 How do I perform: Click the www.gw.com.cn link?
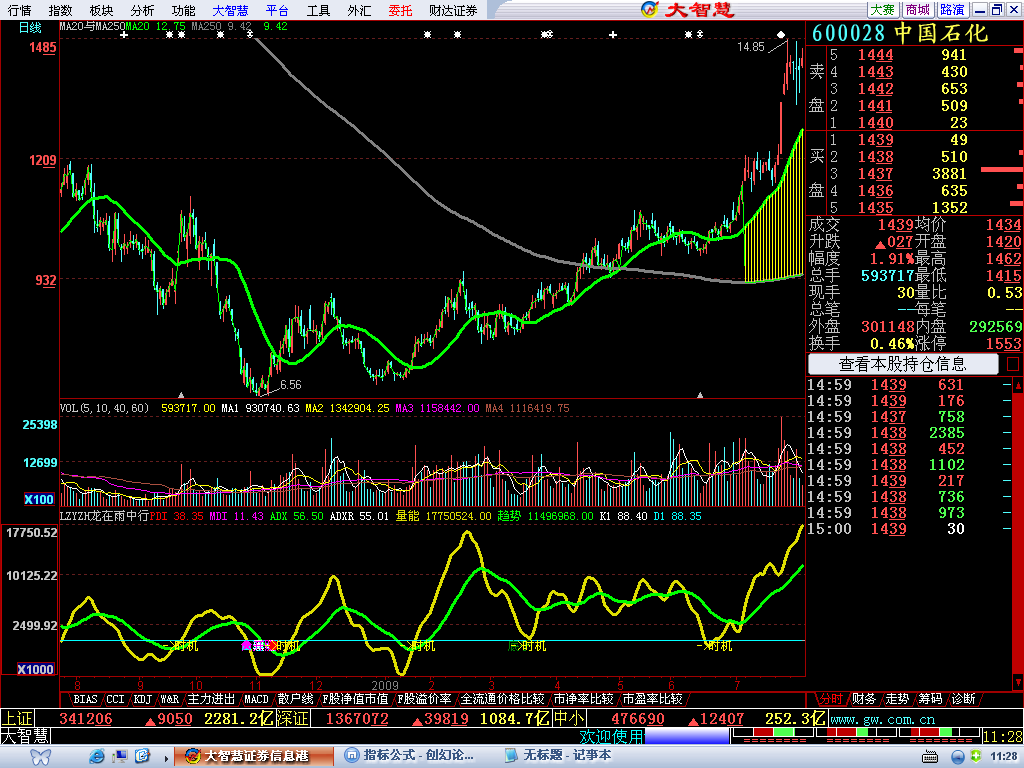(882, 720)
